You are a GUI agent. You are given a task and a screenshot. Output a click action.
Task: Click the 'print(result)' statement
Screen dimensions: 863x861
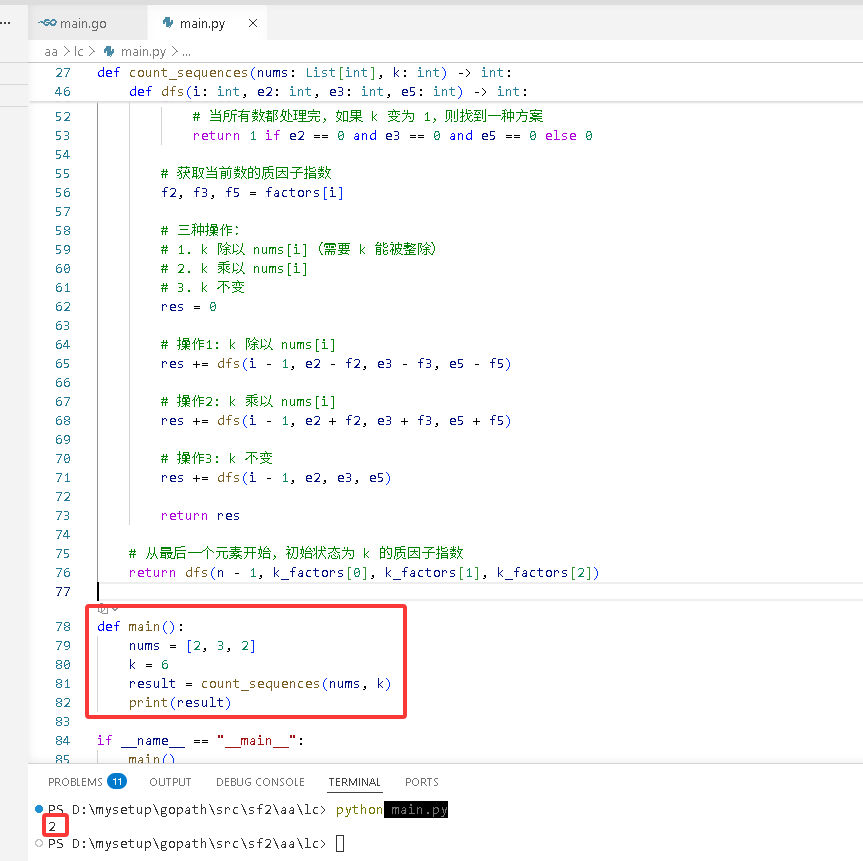point(180,703)
